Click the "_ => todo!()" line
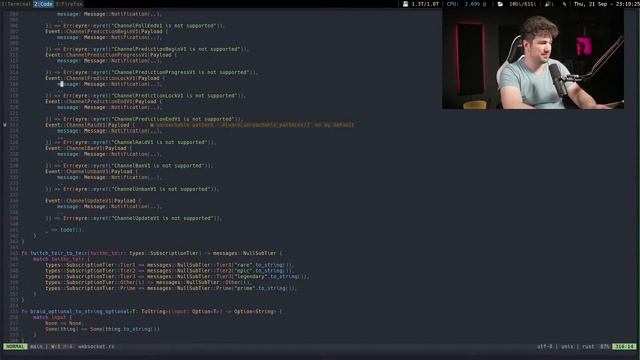 (64, 230)
